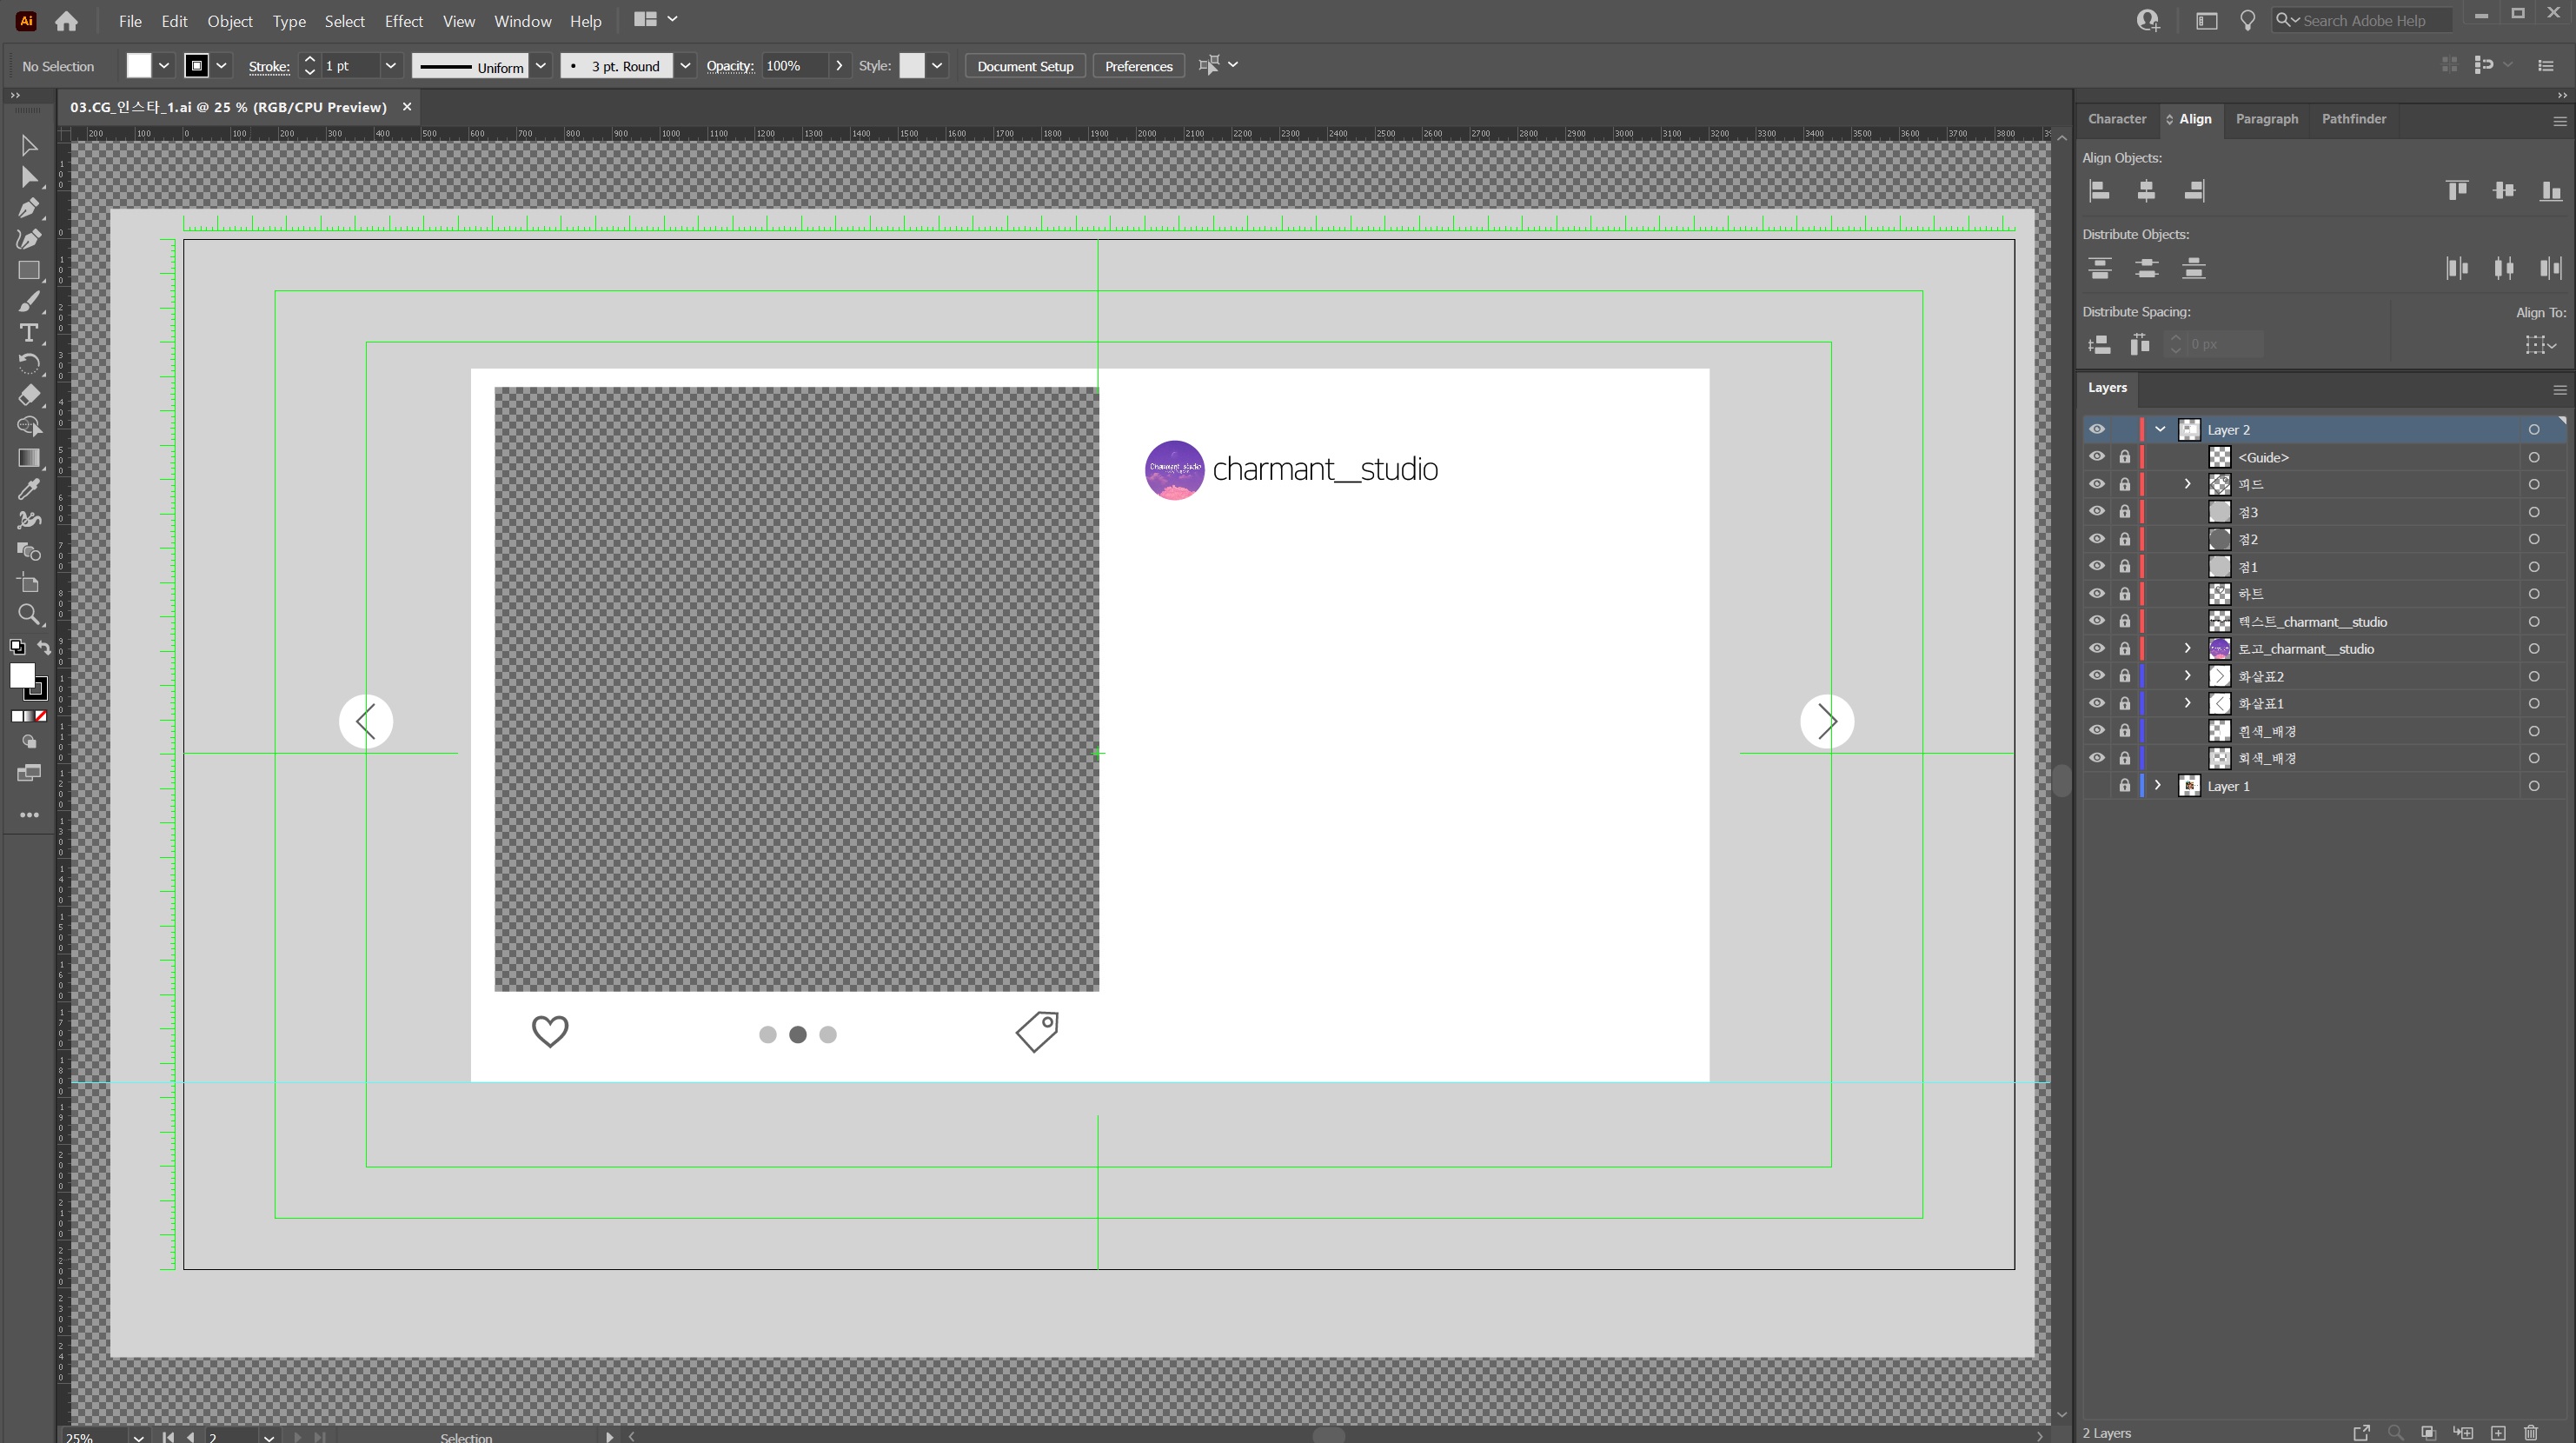Unlock the <Guide> sublayer
Image resolution: width=2576 pixels, height=1443 pixels.
2125,457
